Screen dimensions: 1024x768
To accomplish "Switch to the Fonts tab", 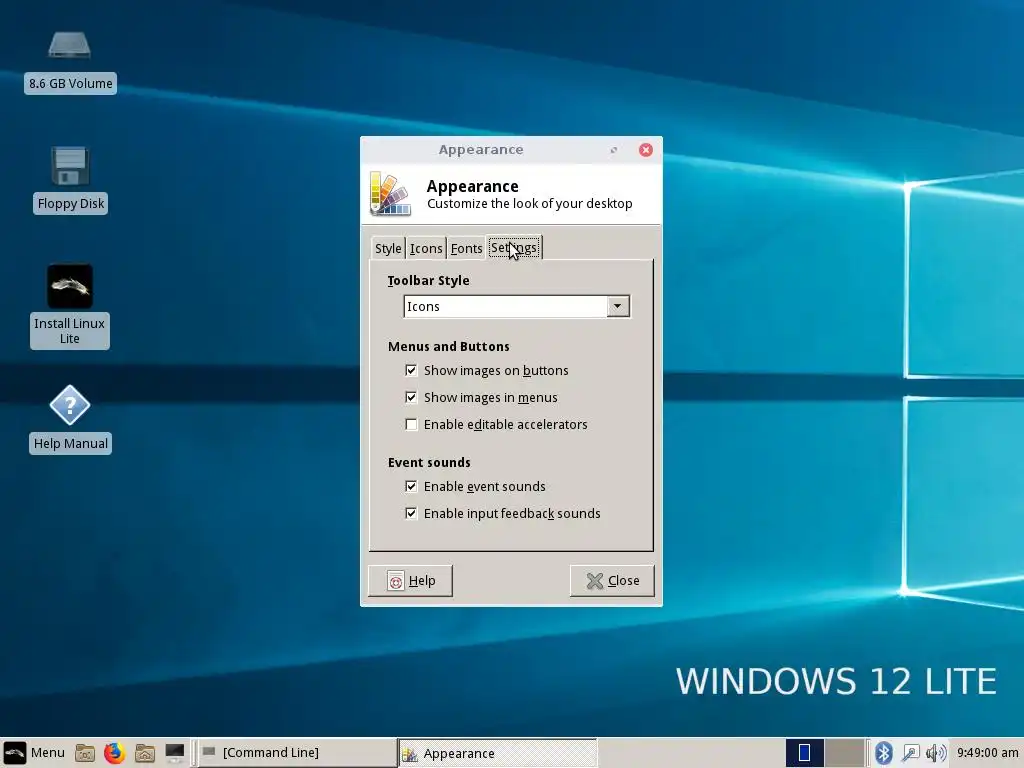I will tap(466, 248).
